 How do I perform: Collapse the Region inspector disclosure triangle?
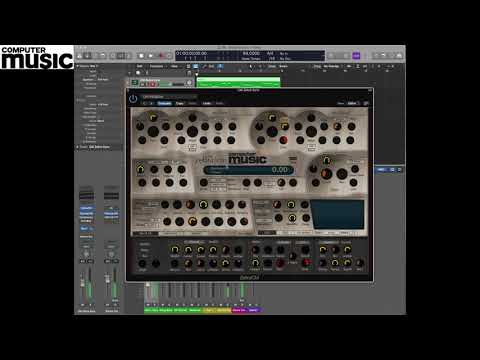coord(78,66)
